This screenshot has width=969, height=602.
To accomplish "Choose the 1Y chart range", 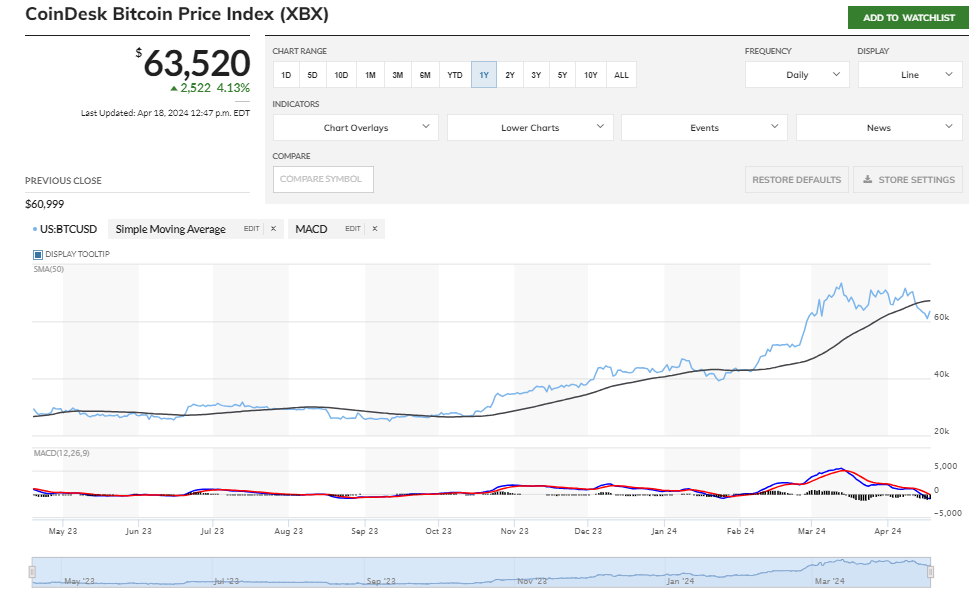I will pos(484,75).
